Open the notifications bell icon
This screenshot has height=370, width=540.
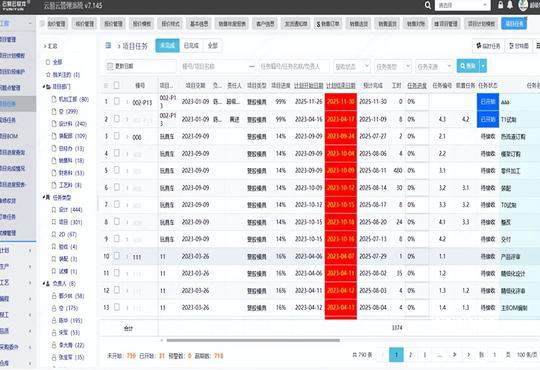(510, 5)
